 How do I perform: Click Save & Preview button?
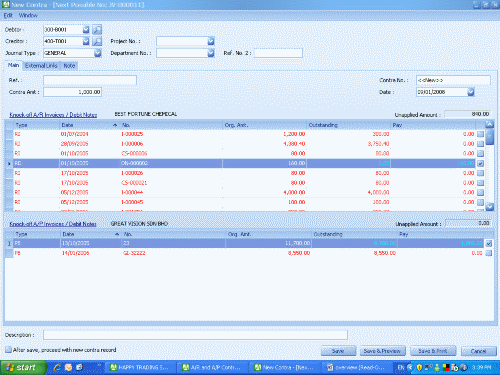382,351
